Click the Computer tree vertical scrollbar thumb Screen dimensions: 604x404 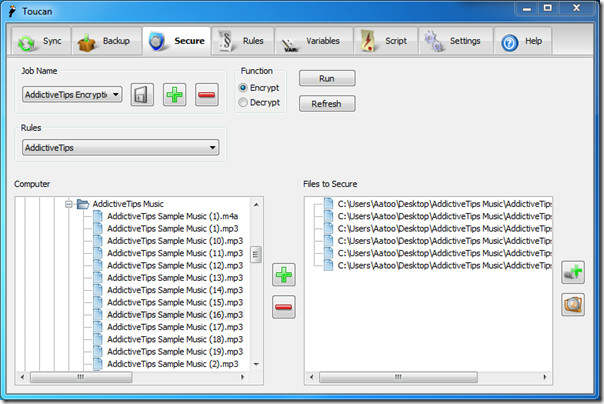[x=256, y=254]
